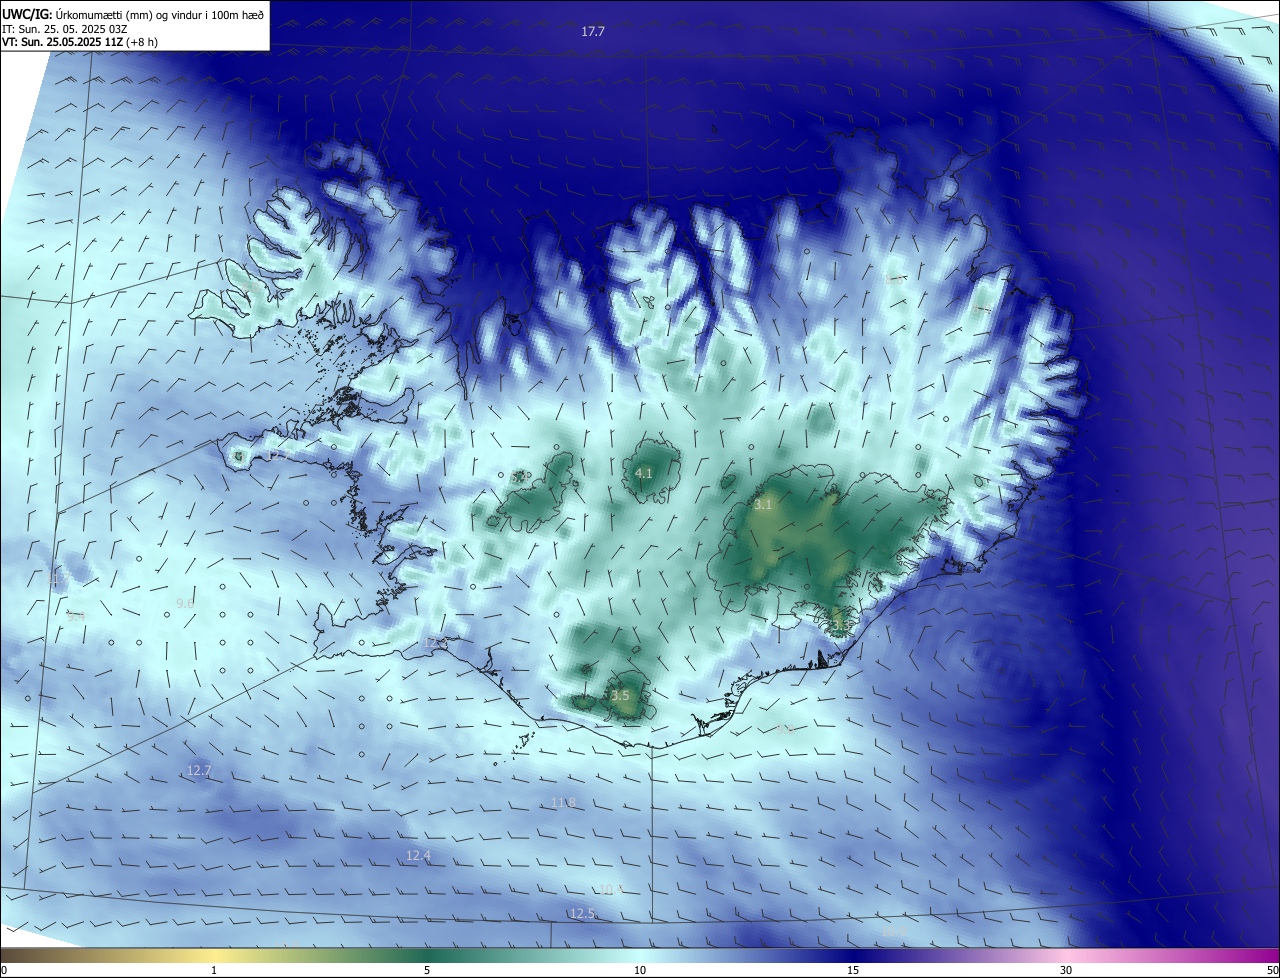
Task: Click the colorbar at the 30 tick
Action: coord(1066,970)
